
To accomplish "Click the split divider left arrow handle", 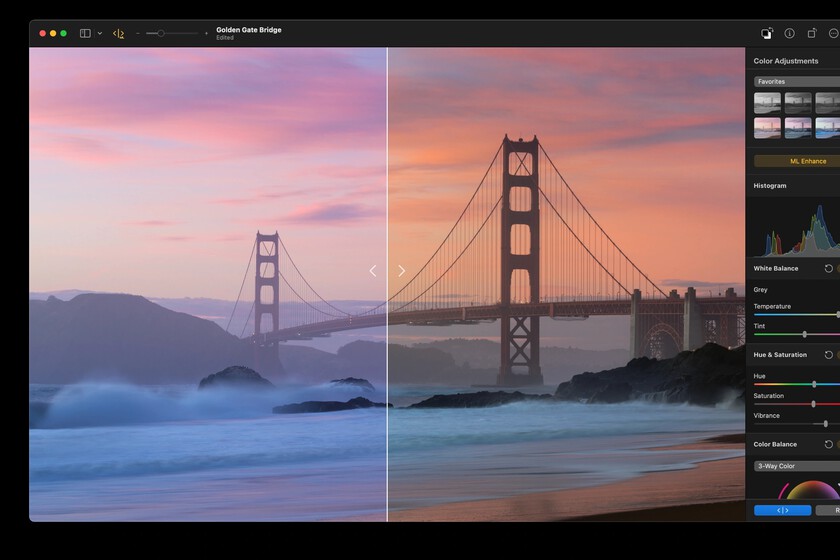I will [x=373, y=271].
